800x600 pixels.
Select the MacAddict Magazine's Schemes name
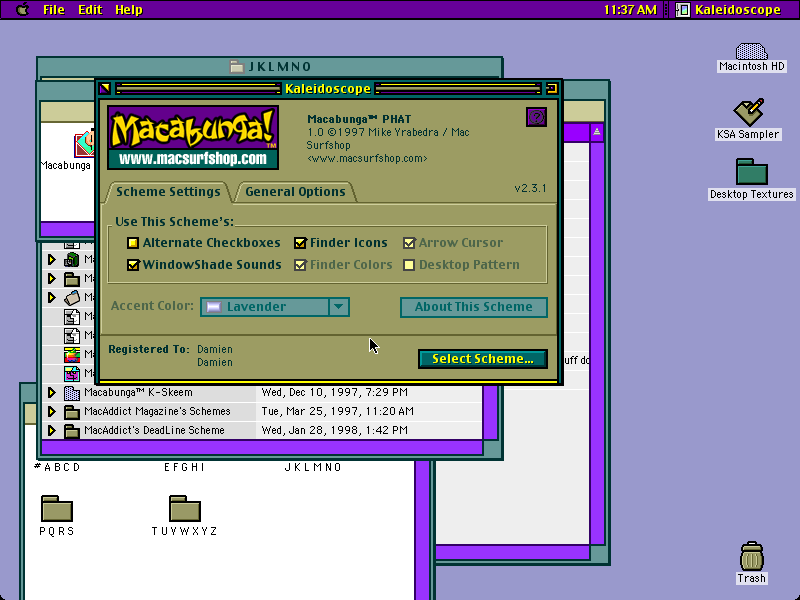pos(157,411)
